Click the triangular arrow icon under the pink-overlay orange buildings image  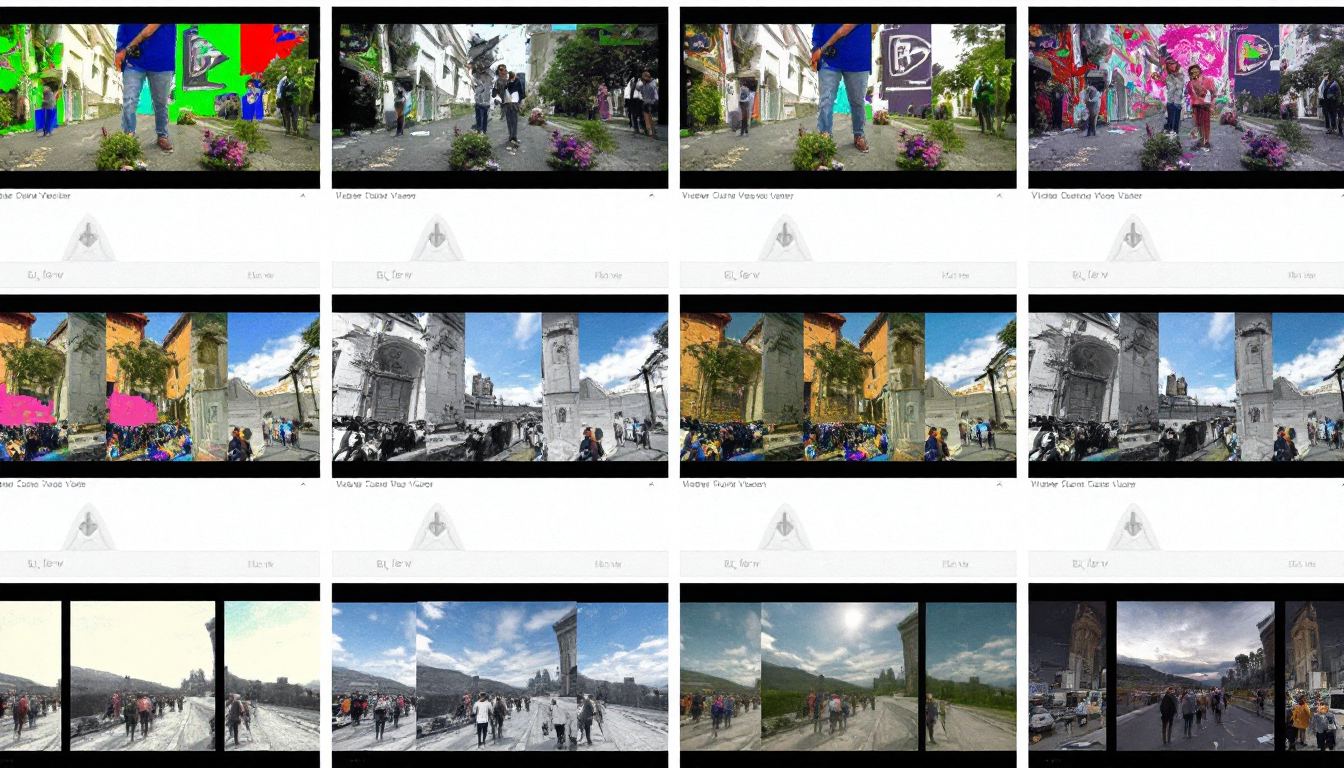[x=89, y=526]
